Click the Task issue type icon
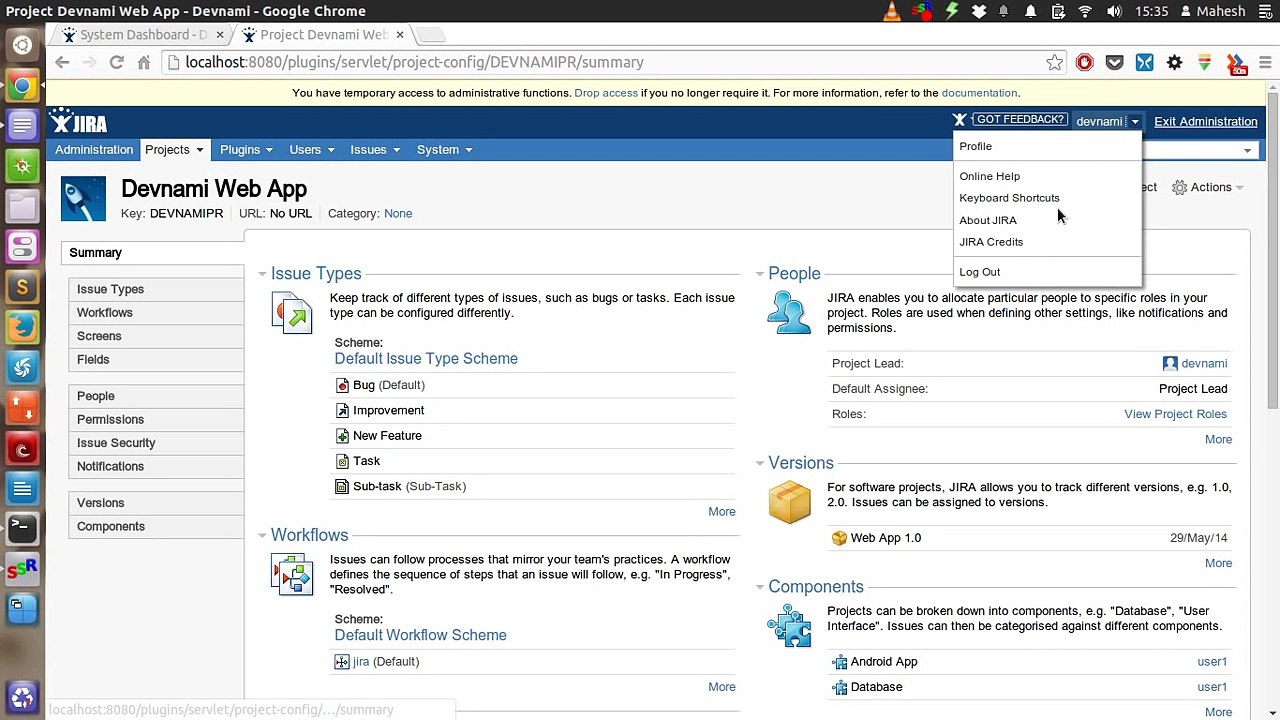The height and width of the screenshot is (720, 1280). 342,461
